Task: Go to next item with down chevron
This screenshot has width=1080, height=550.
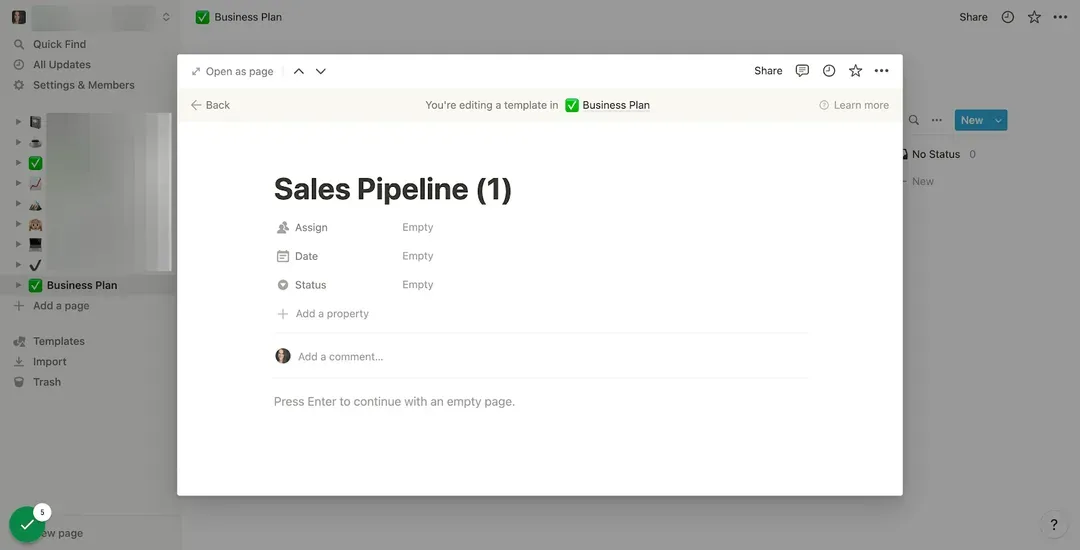Action: [320, 72]
